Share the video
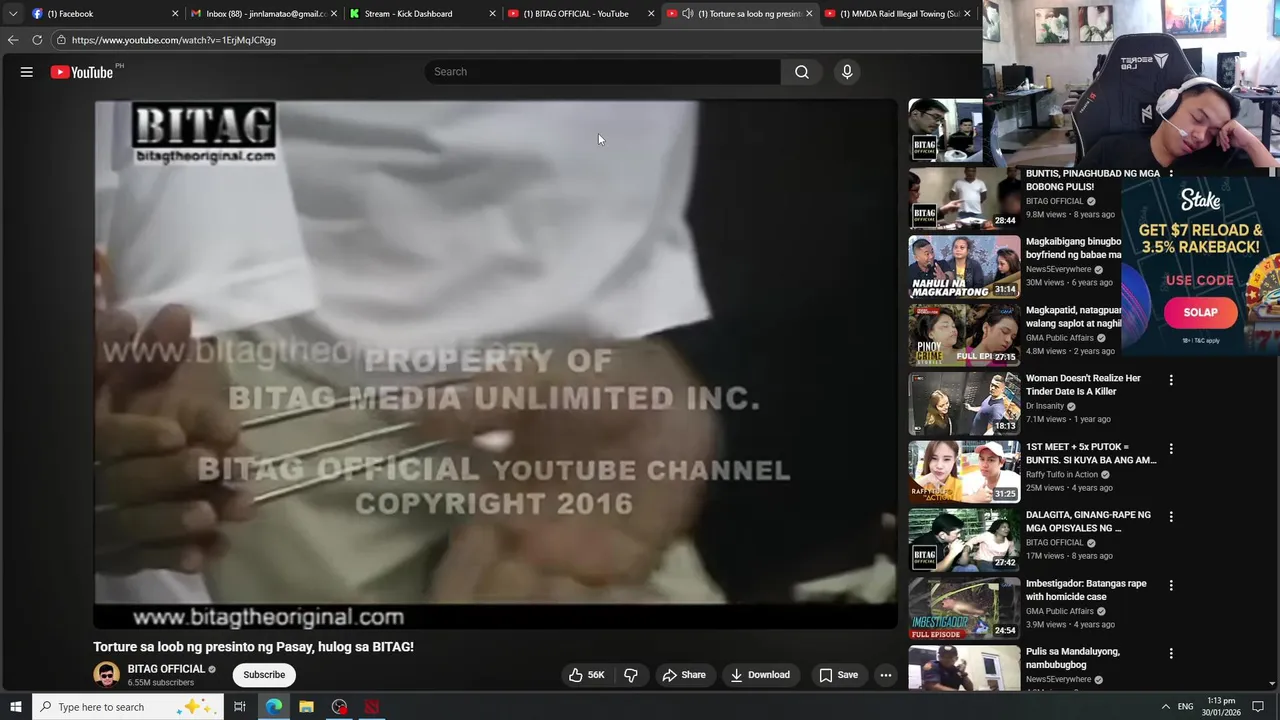1280x720 pixels. tap(684, 675)
